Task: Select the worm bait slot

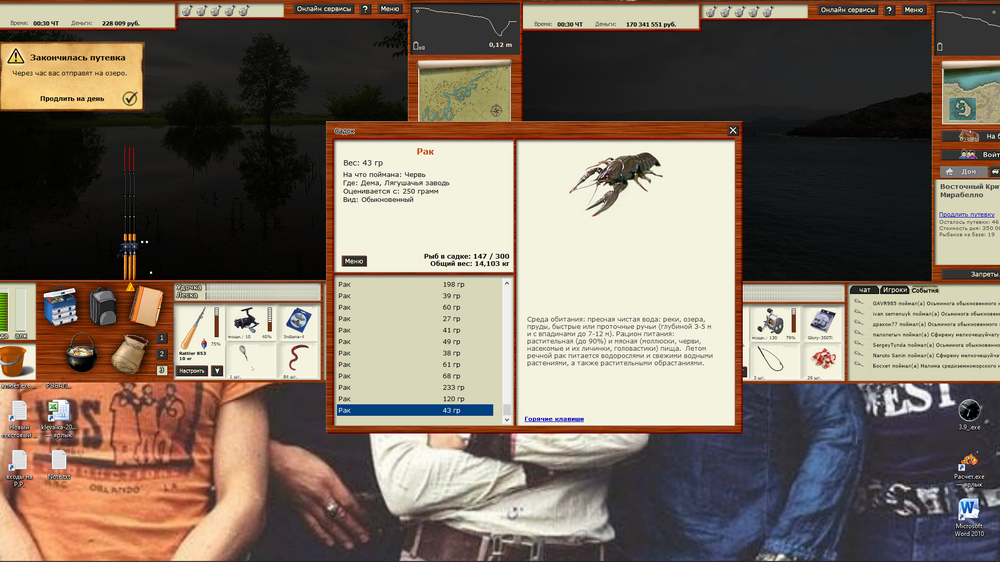Action: pos(297,361)
